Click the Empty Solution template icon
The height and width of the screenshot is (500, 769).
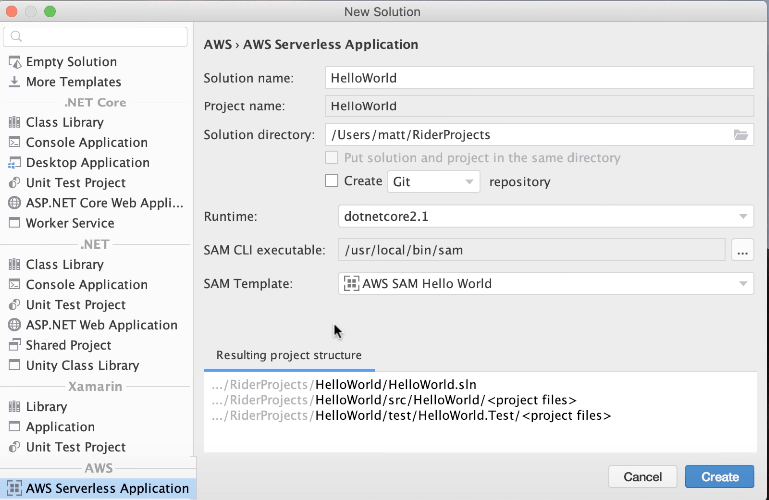(14, 62)
